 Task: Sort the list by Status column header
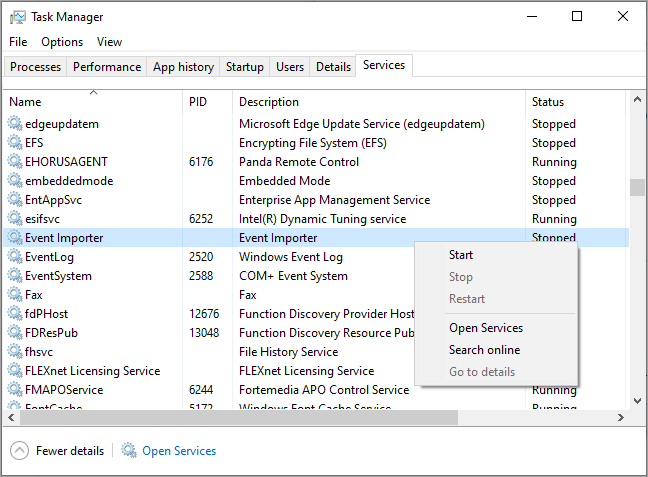pos(548,102)
